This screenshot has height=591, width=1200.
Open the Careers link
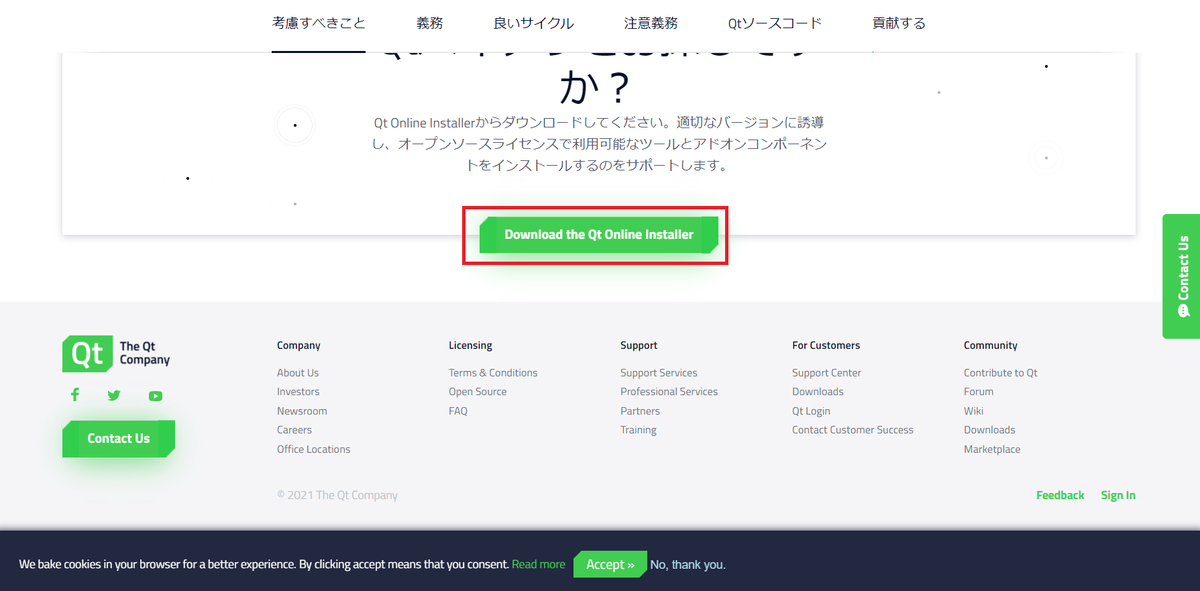pos(294,430)
